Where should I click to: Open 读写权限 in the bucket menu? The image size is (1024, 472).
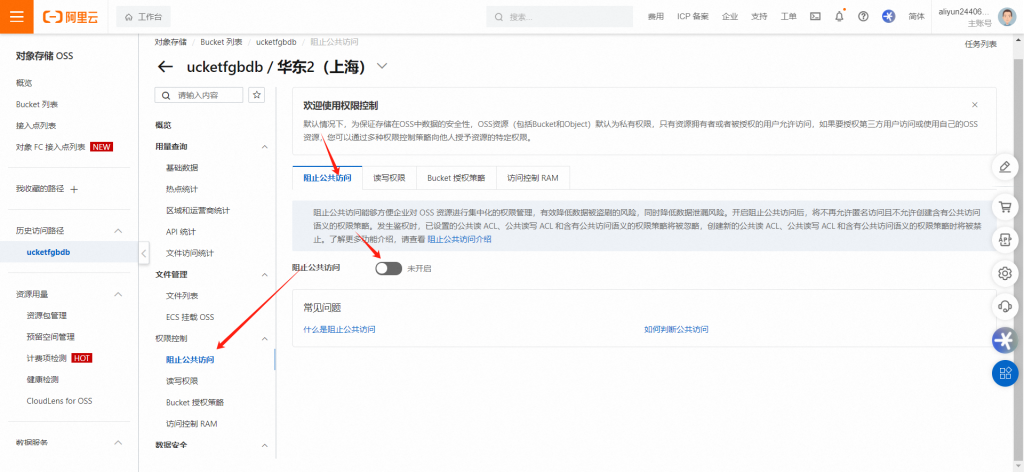click(x=182, y=381)
